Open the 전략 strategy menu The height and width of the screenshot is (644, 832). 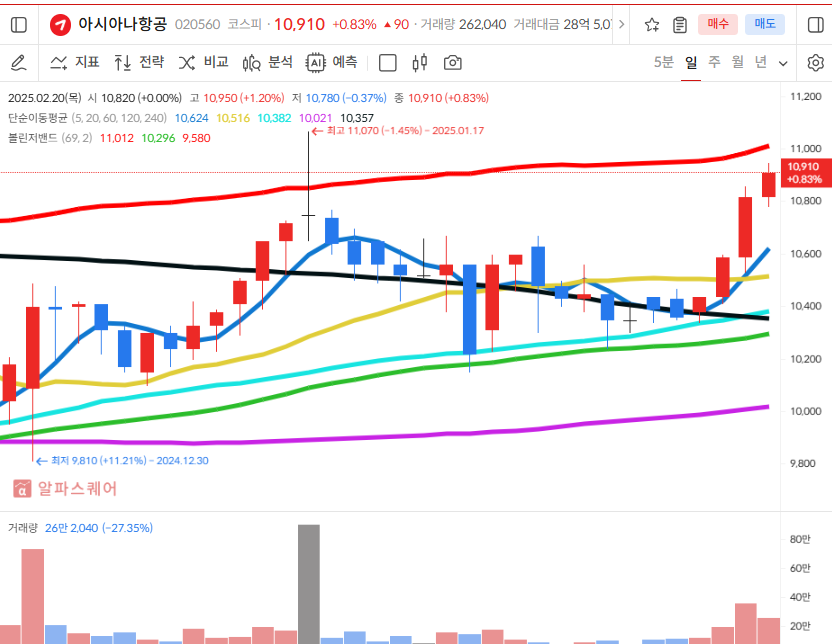140,63
